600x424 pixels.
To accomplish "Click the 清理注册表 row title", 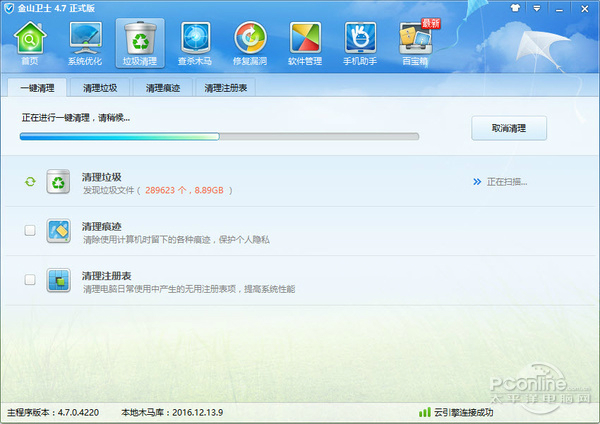I will [106, 276].
